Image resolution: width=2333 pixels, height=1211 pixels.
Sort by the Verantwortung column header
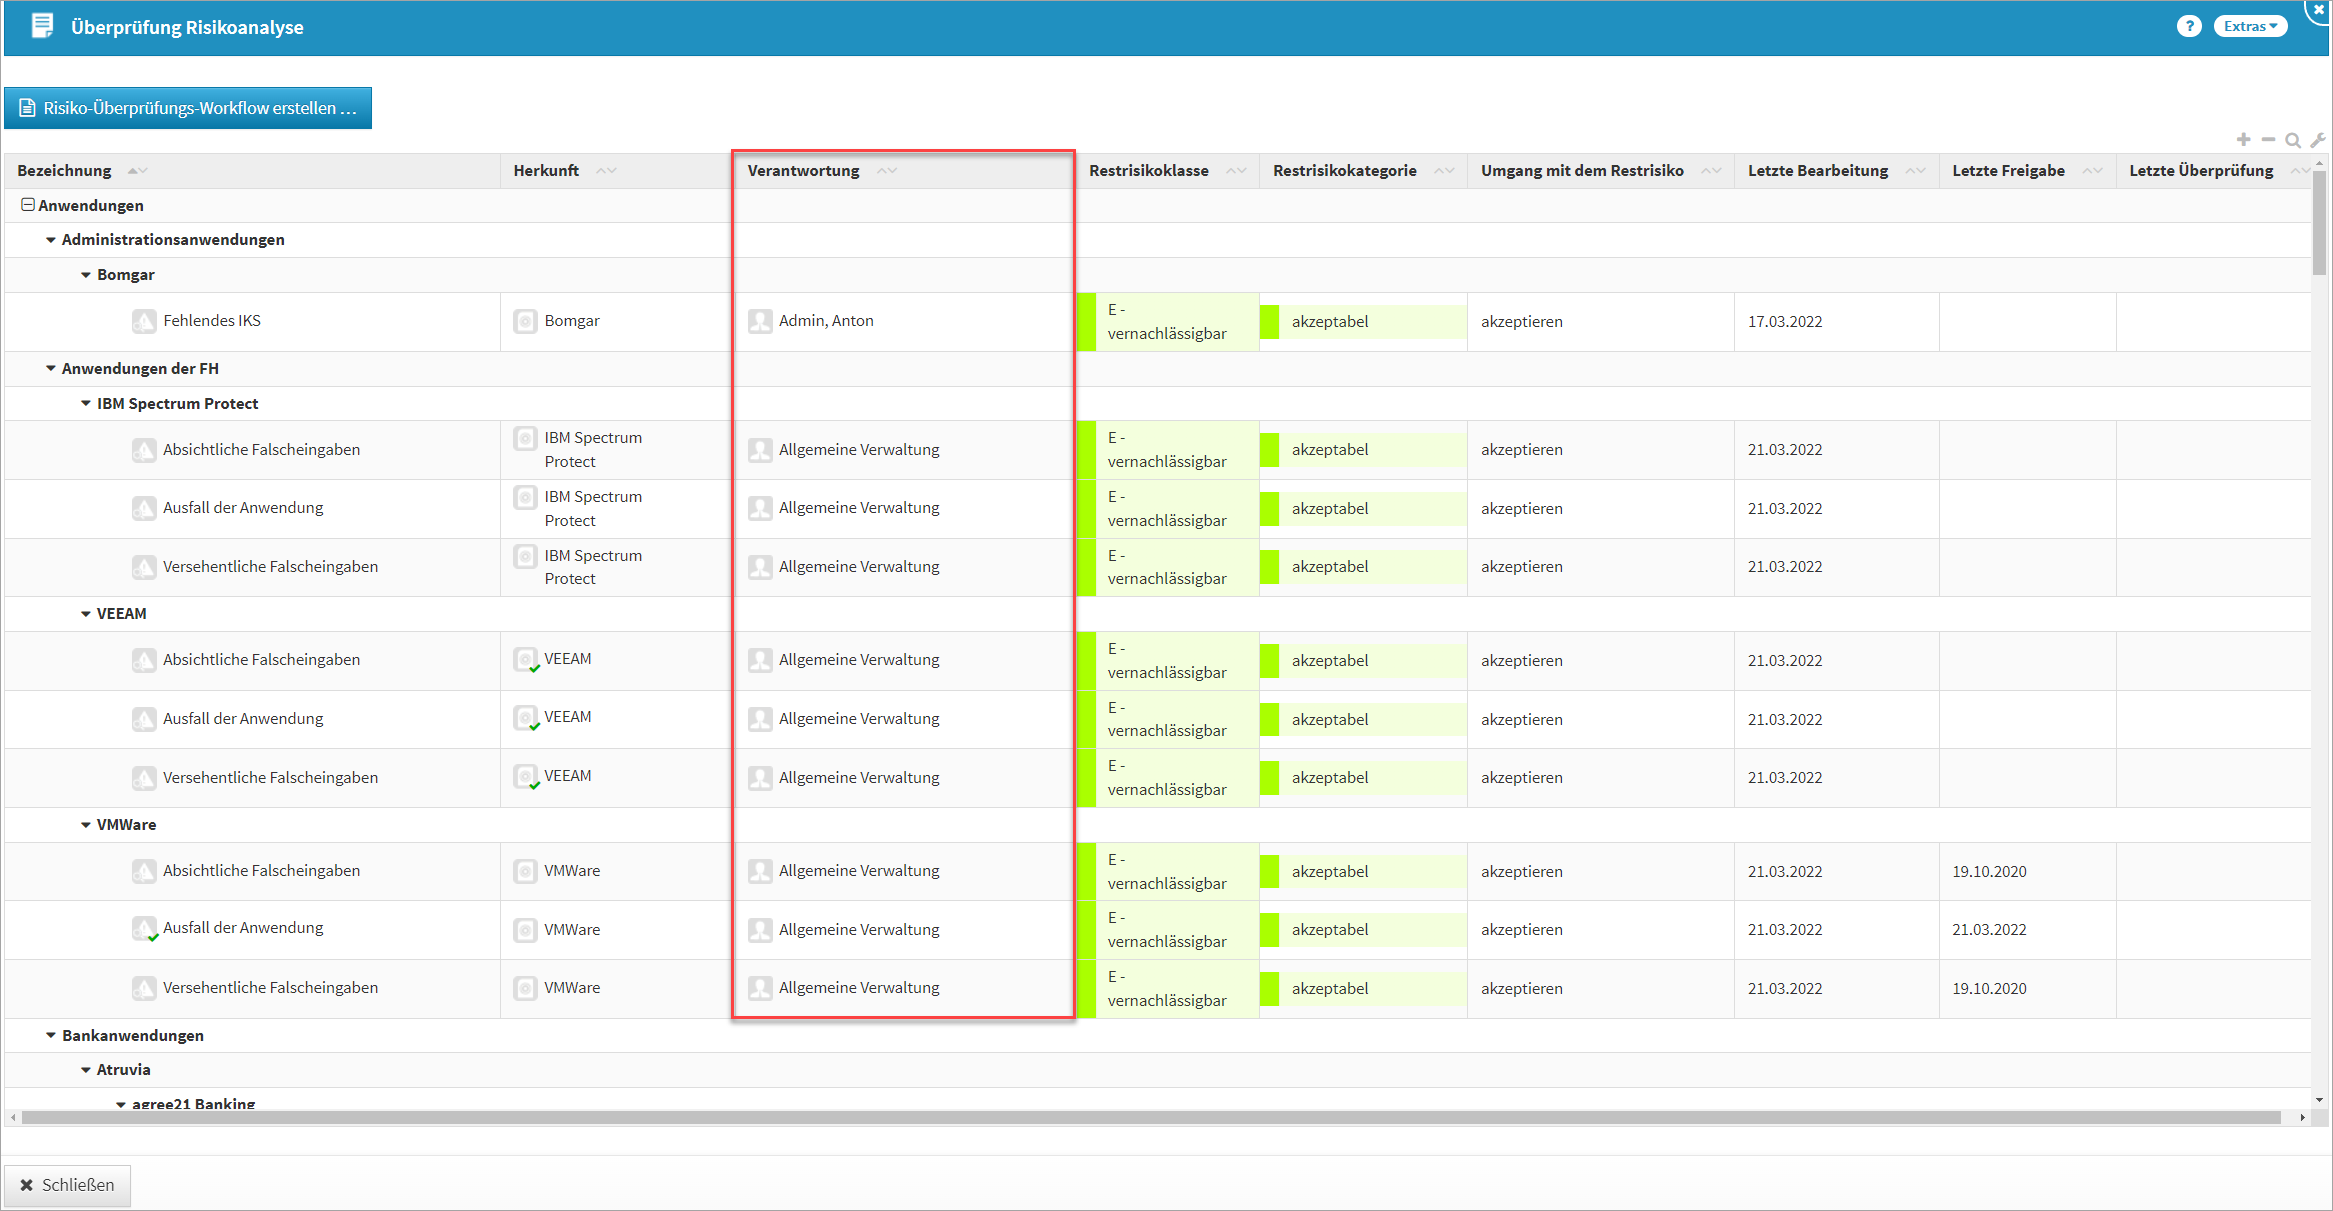pos(804,171)
